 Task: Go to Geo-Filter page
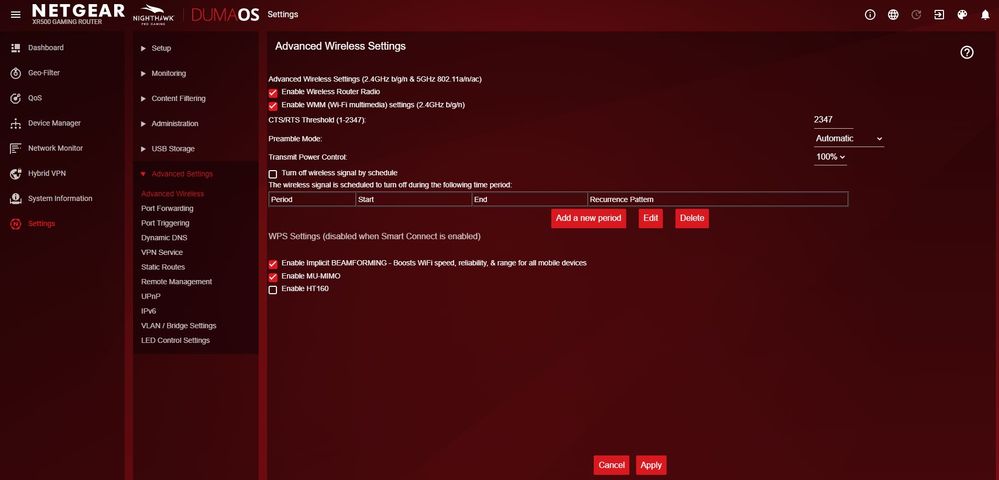[44, 73]
